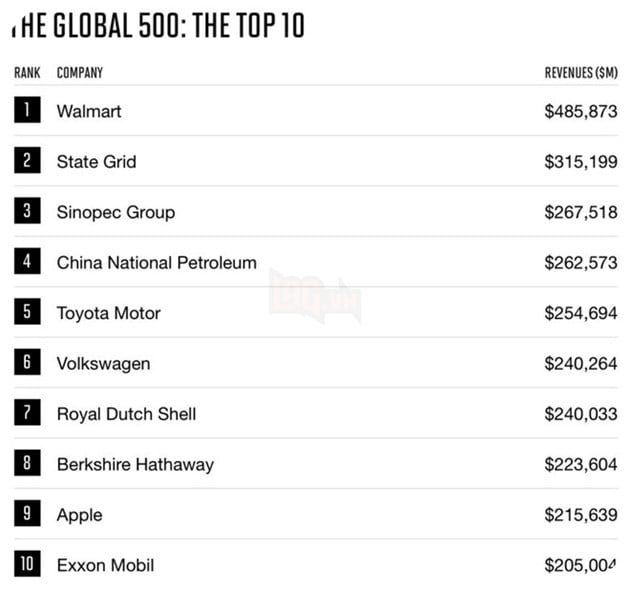Viewport: 630px width, 591px height.
Task: Click the rank 5 badge
Action: [27, 311]
